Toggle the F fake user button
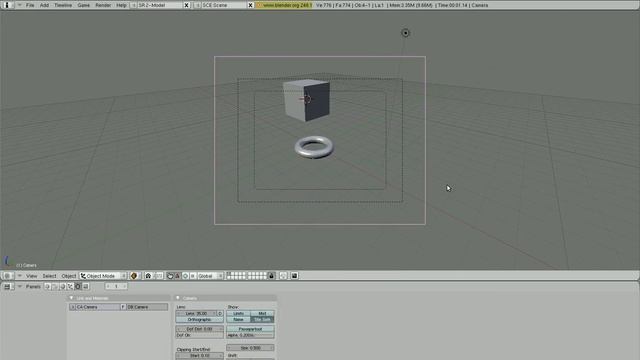The height and width of the screenshot is (360, 640). pyautogui.click(x=123, y=307)
